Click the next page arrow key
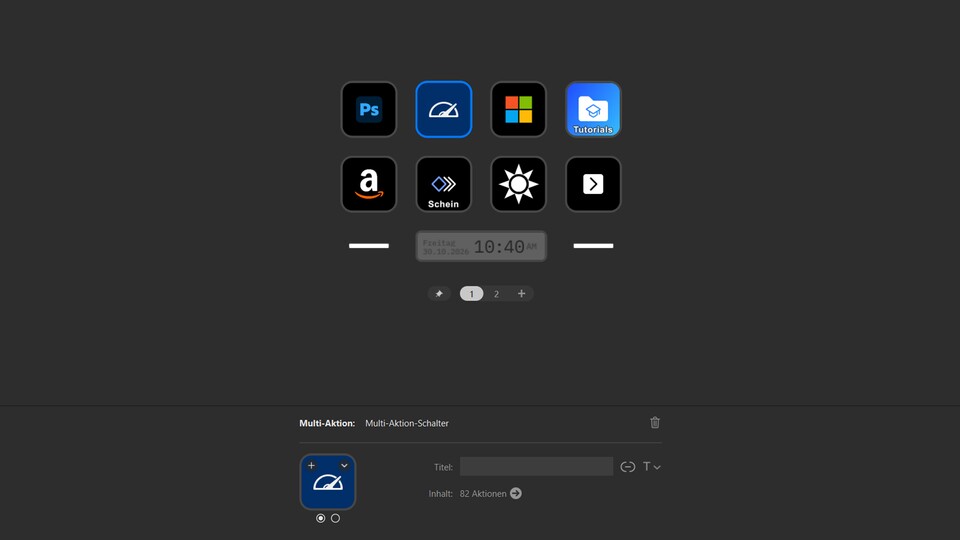This screenshot has height=540, width=960. 593,184
